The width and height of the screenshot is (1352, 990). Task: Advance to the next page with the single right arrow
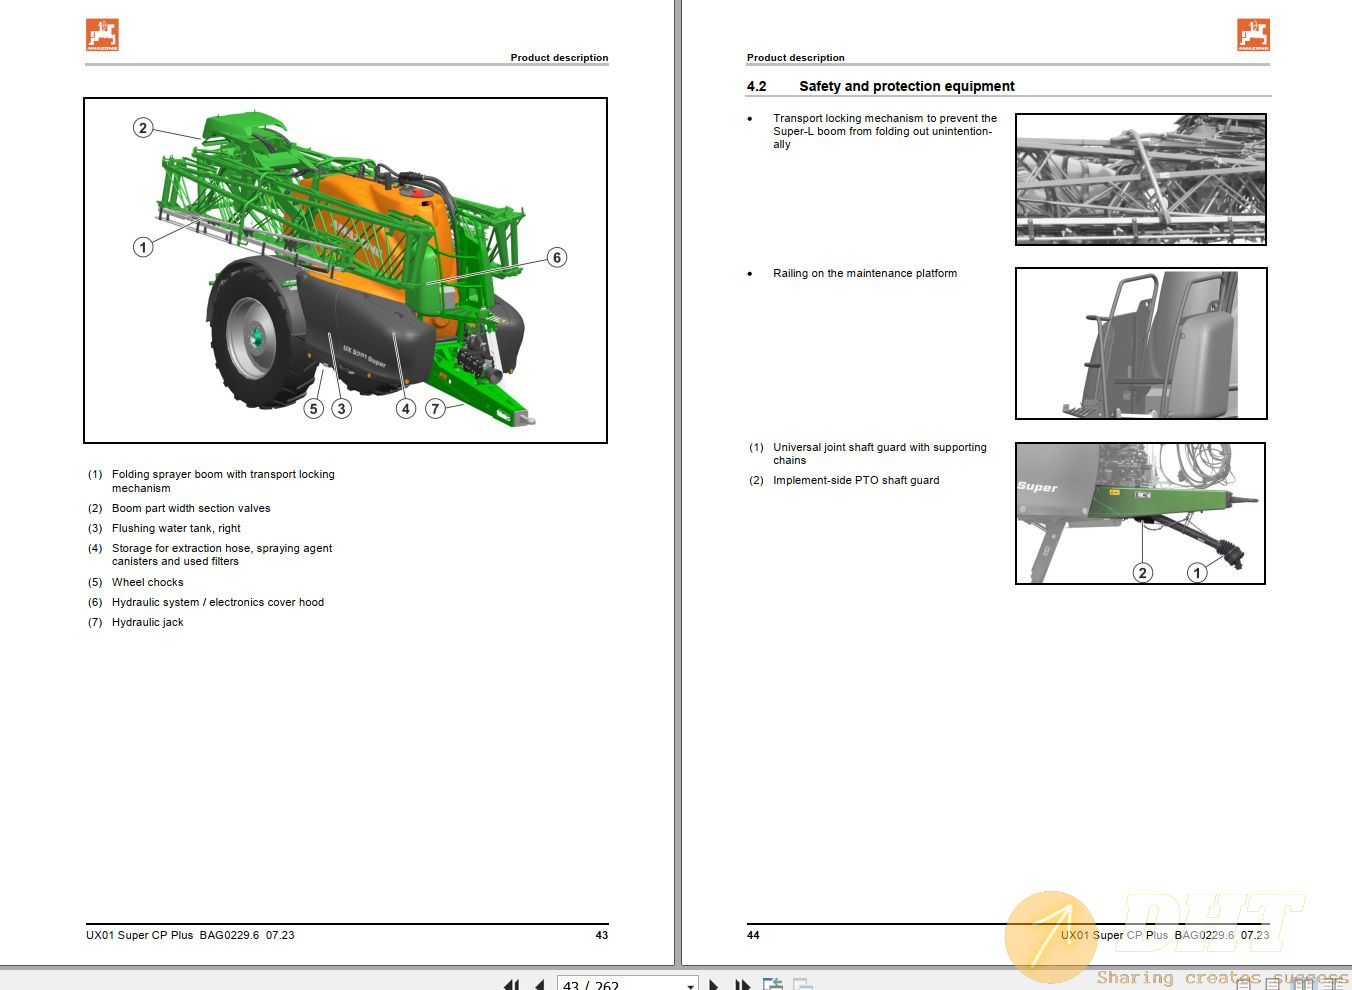pos(714,984)
